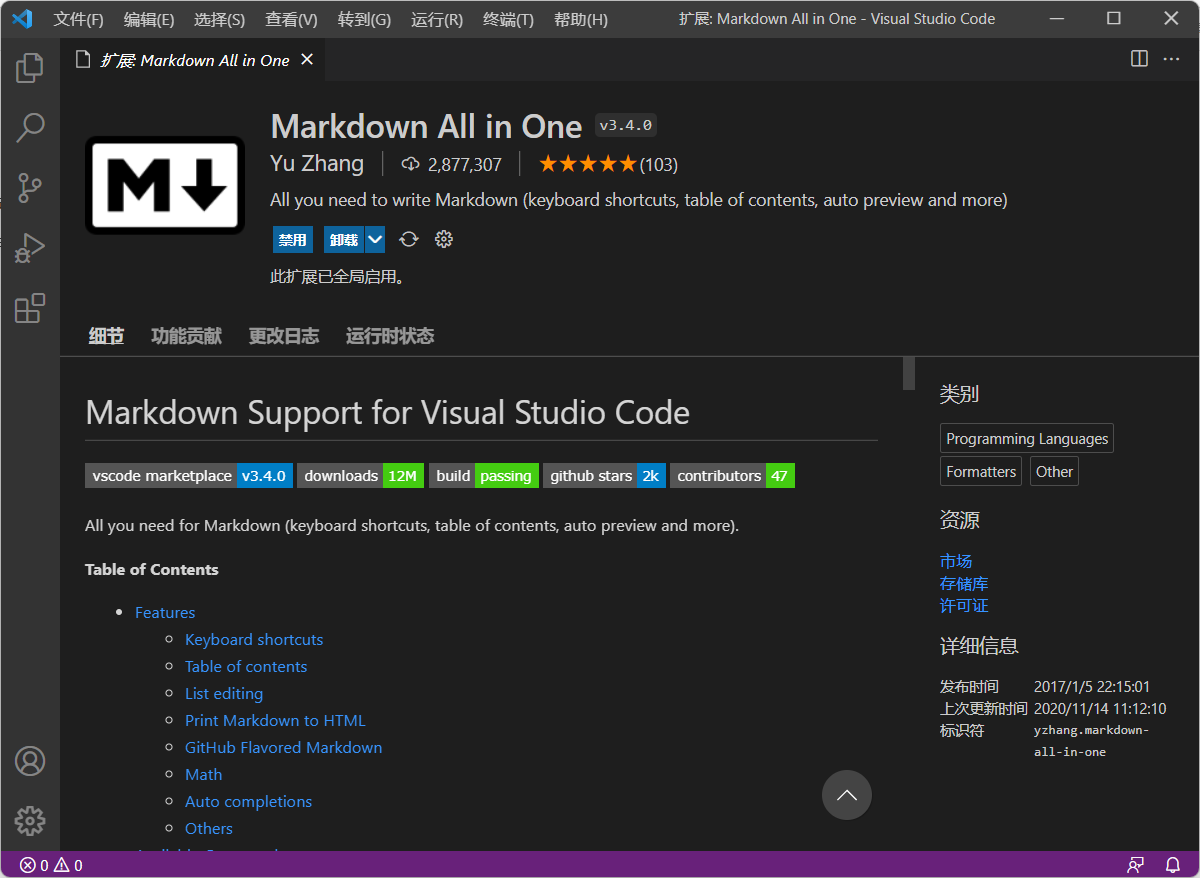
Task: Click the split editor icon
Action: click(x=1138, y=59)
